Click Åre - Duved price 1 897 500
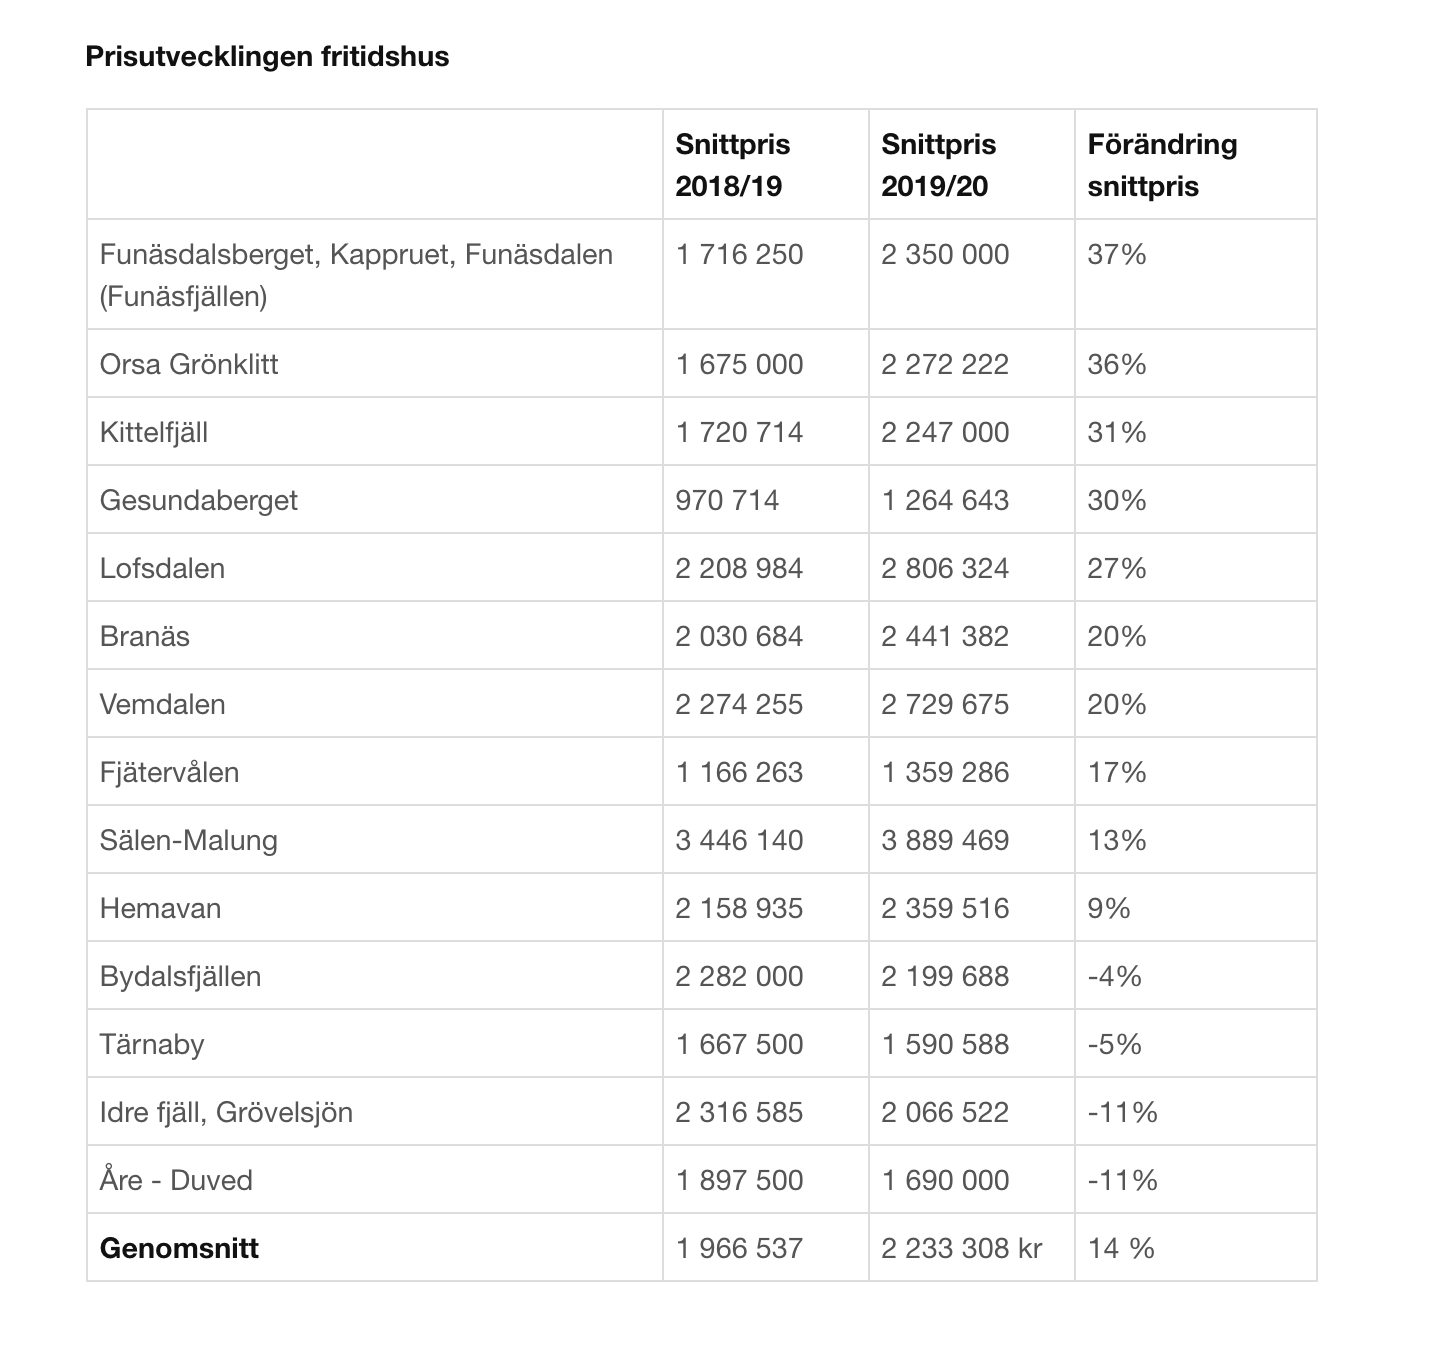Screen dimensions: 1456x1348 [x=739, y=1180]
